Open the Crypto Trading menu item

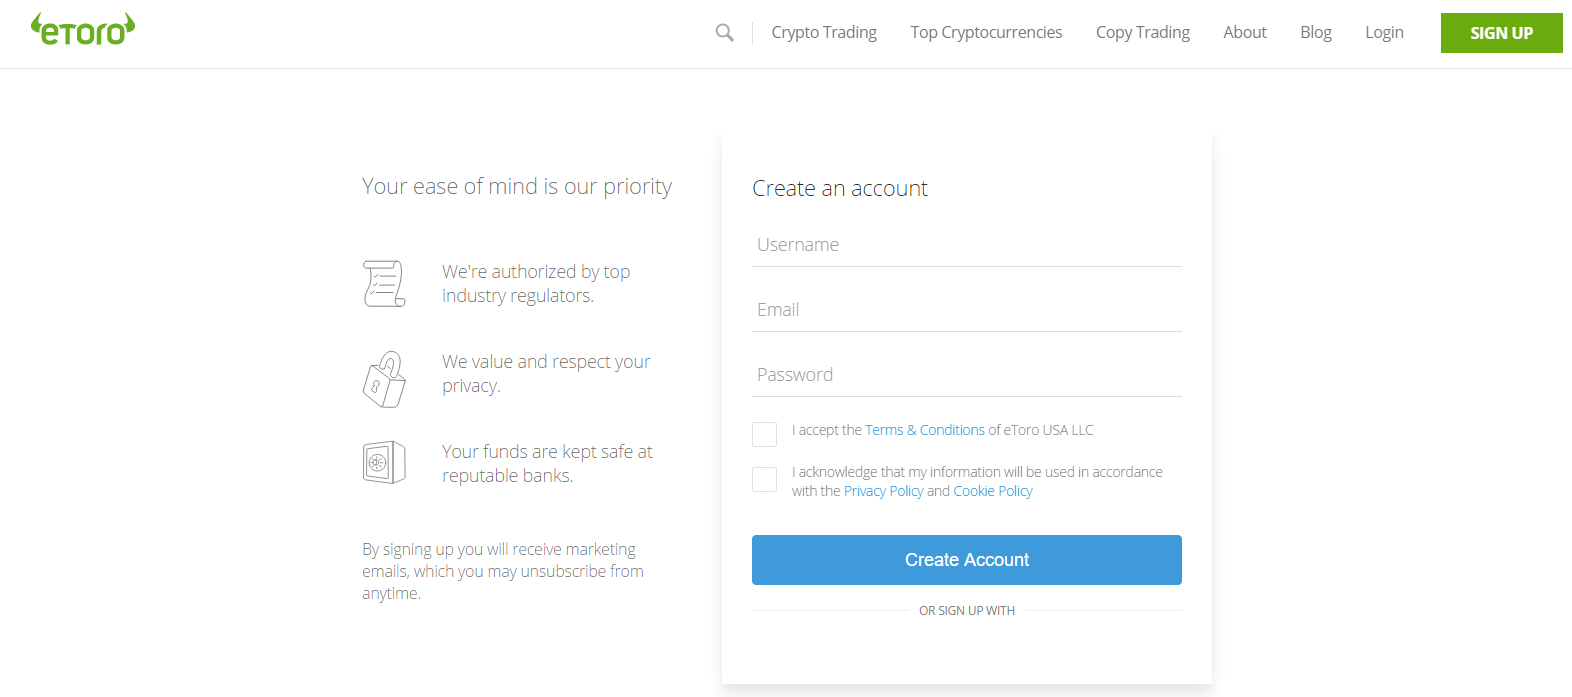823,31
